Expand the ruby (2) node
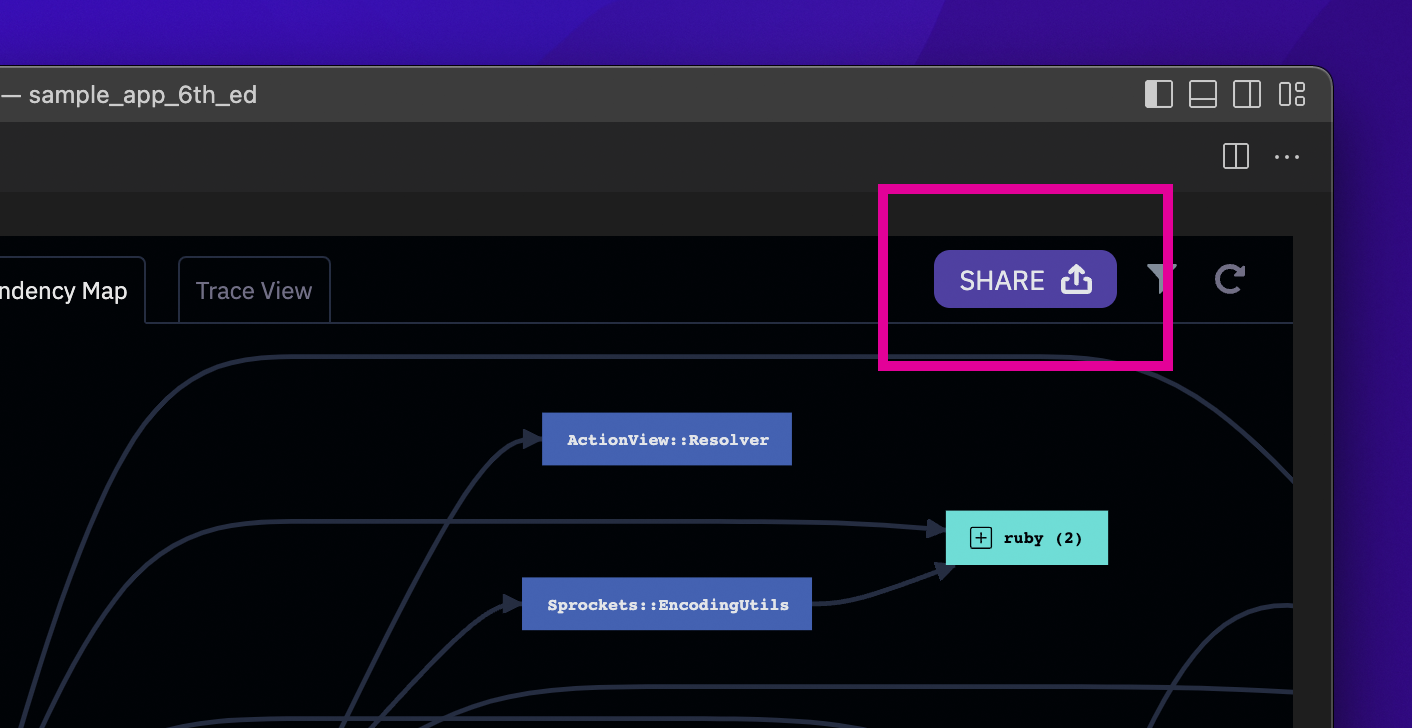Image resolution: width=1412 pixels, height=728 pixels. (981, 538)
